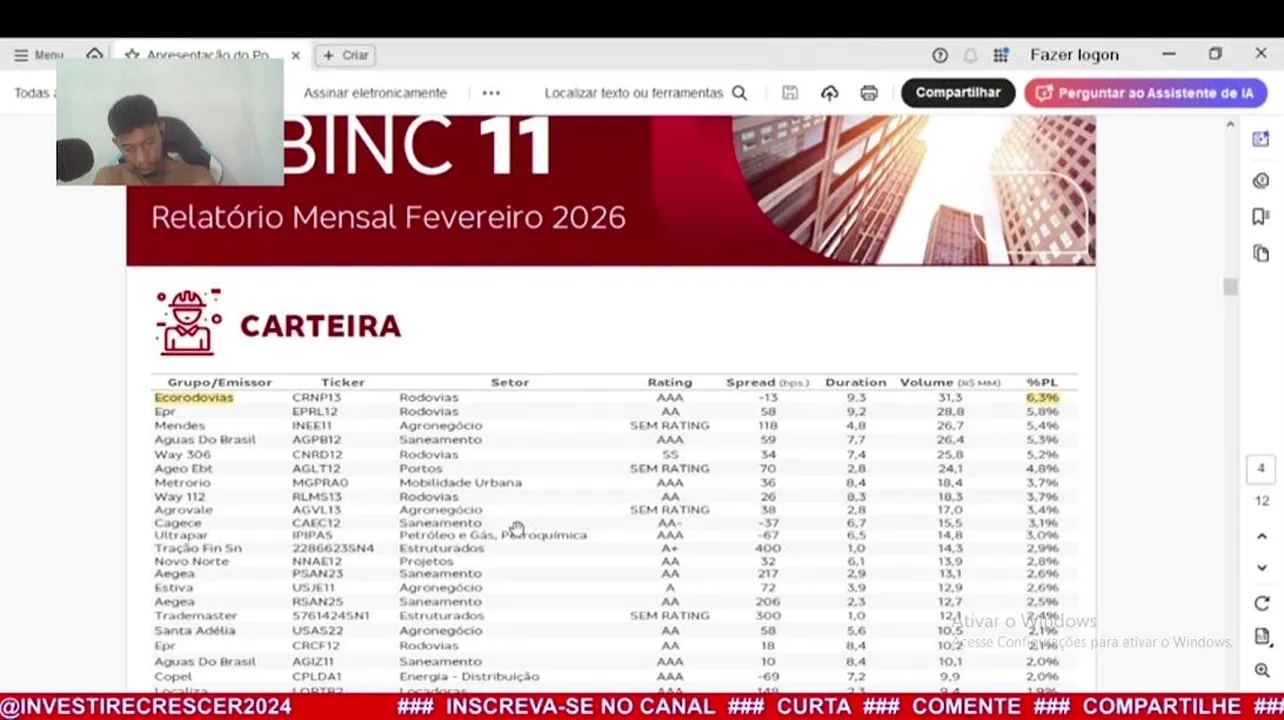Click the CRNP13 ticker cell
The width and height of the screenshot is (1284, 720).
316,398
